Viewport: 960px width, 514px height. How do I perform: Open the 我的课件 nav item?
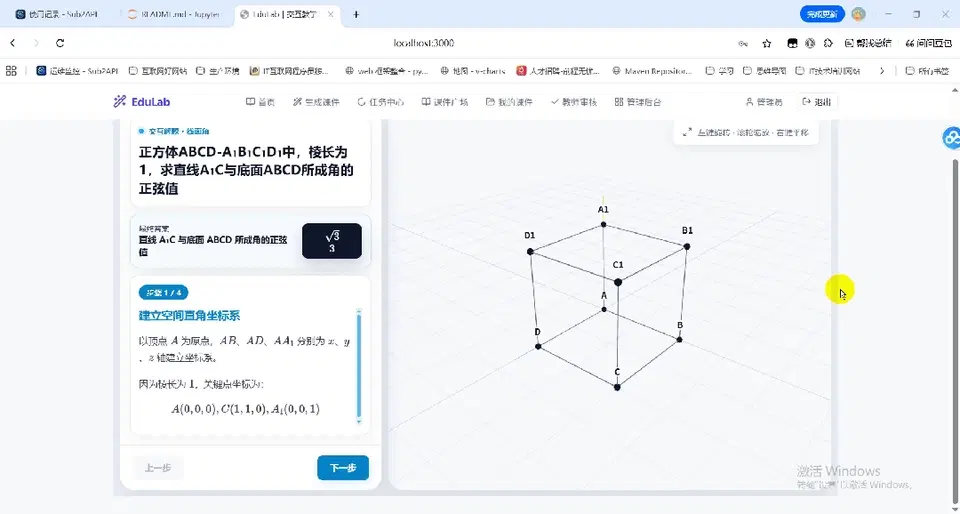pyautogui.click(x=509, y=102)
